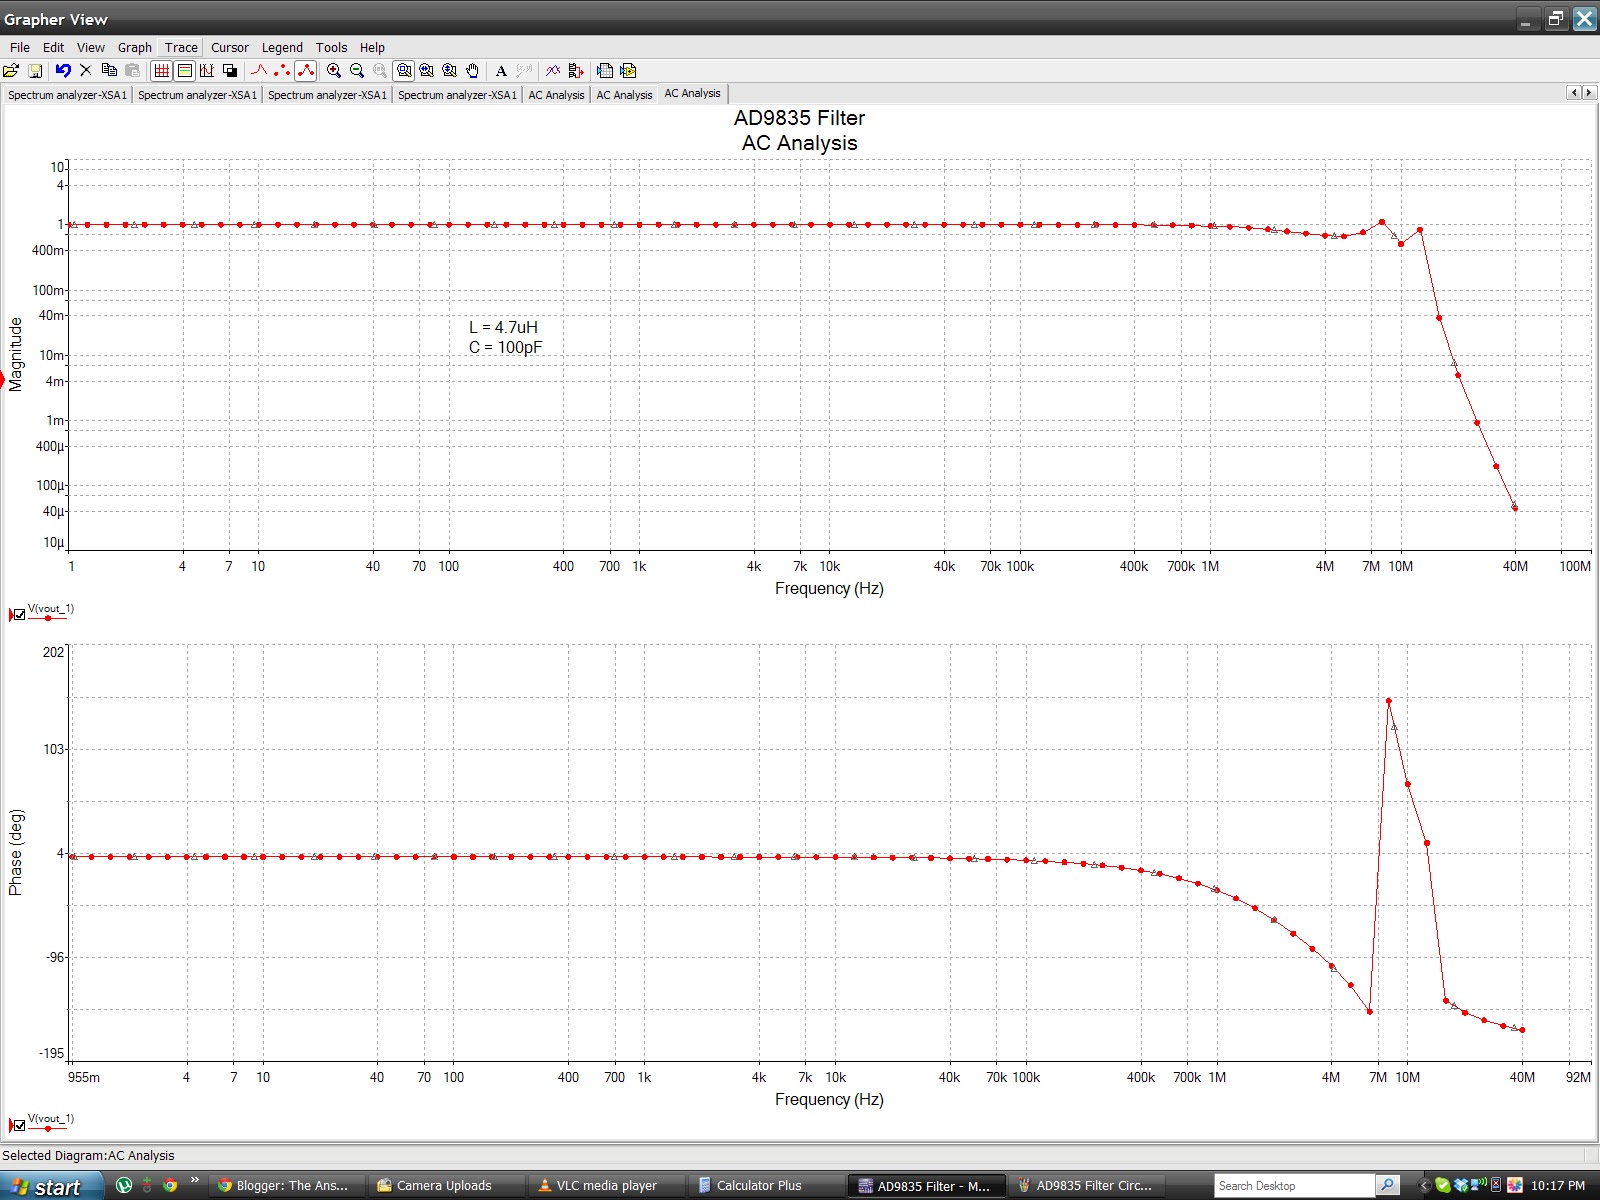This screenshot has width=1600, height=1200.
Task: Open the Graph menu
Action: point(134,47)
